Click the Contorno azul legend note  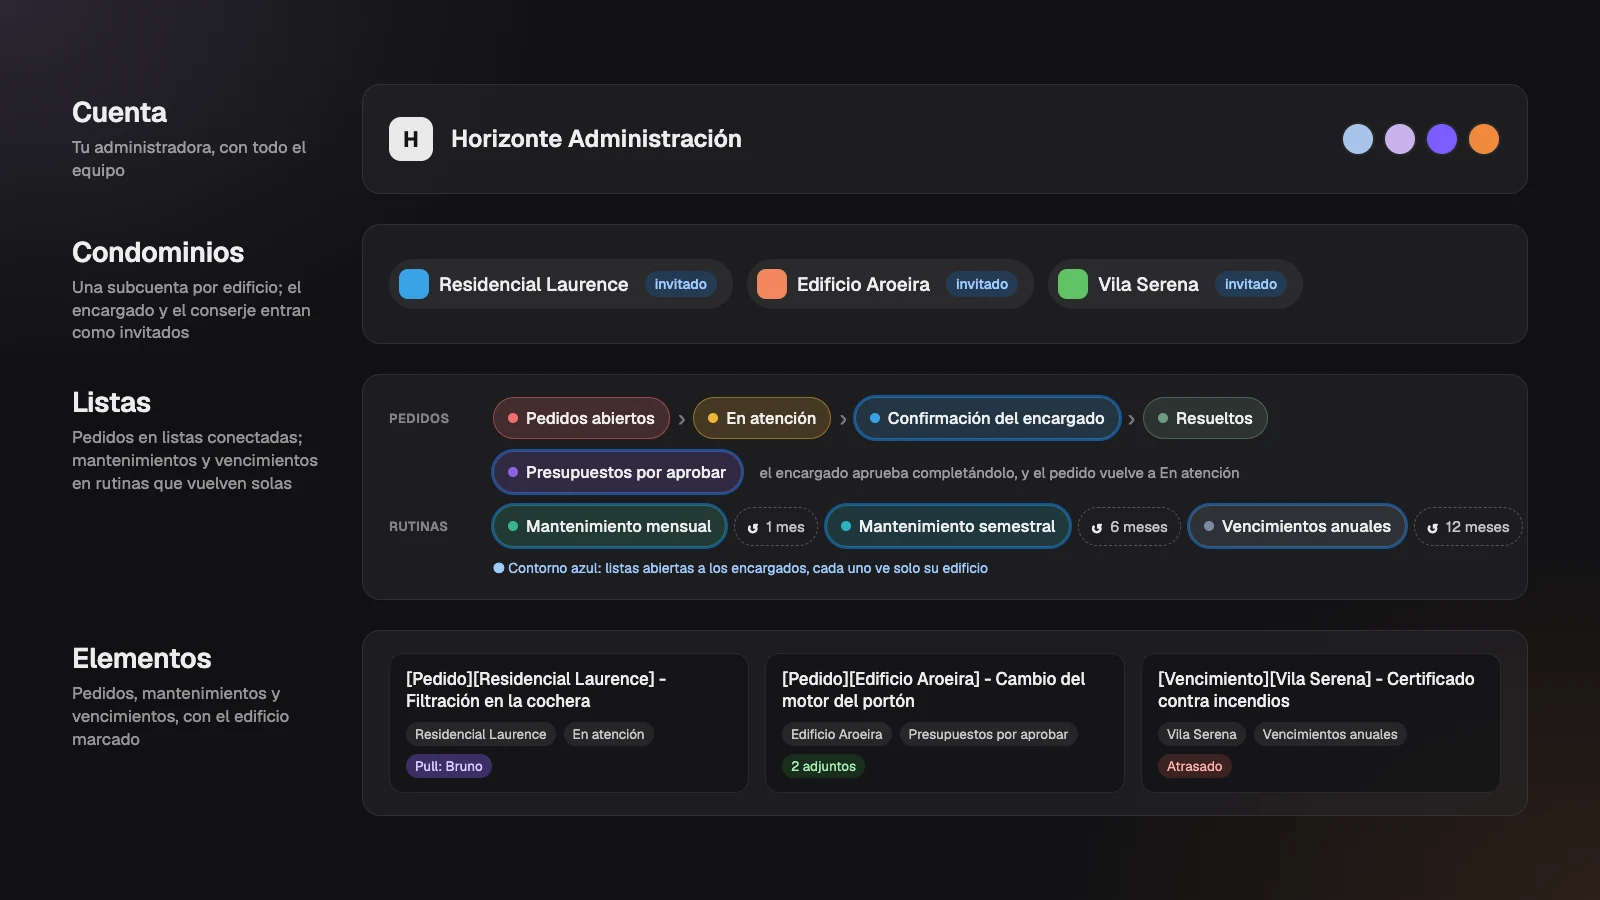click(741, 568)
